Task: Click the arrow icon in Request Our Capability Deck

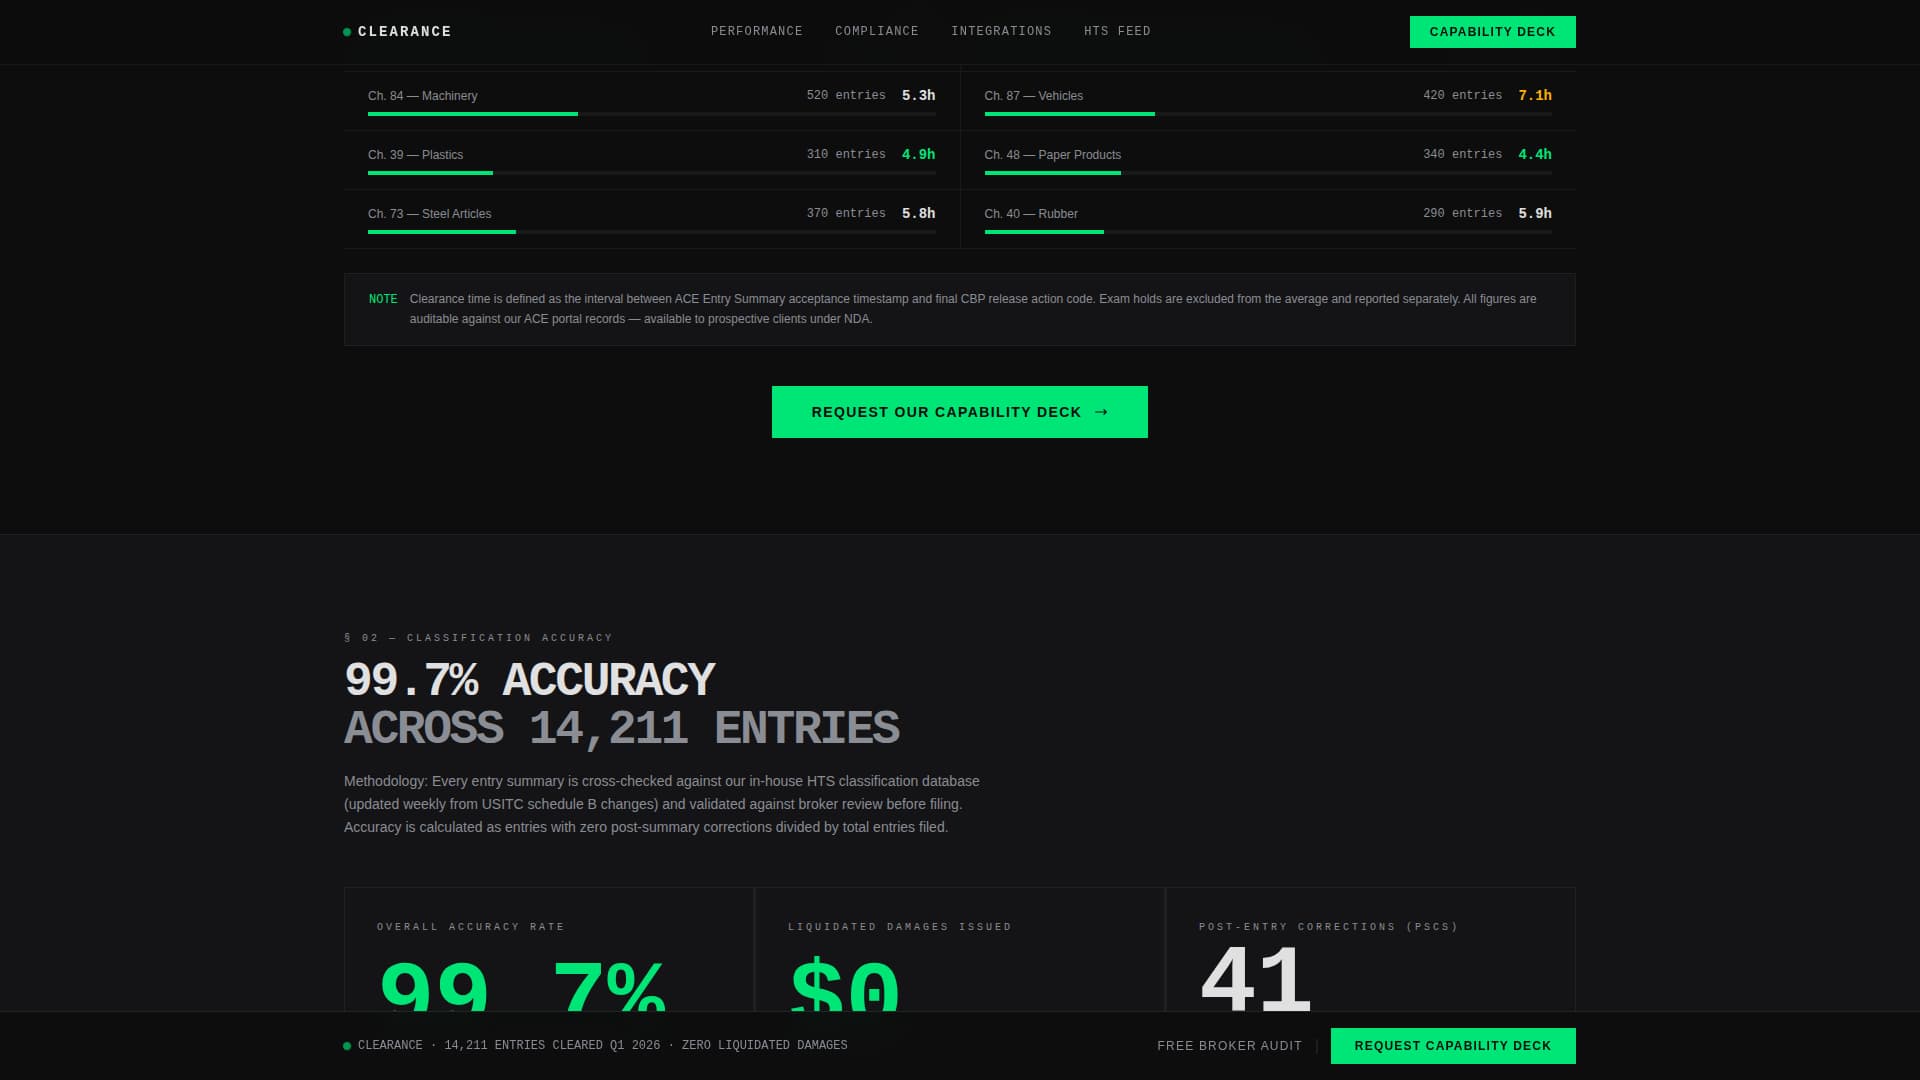Action: pyautogui.click(x=1101, y=412)
